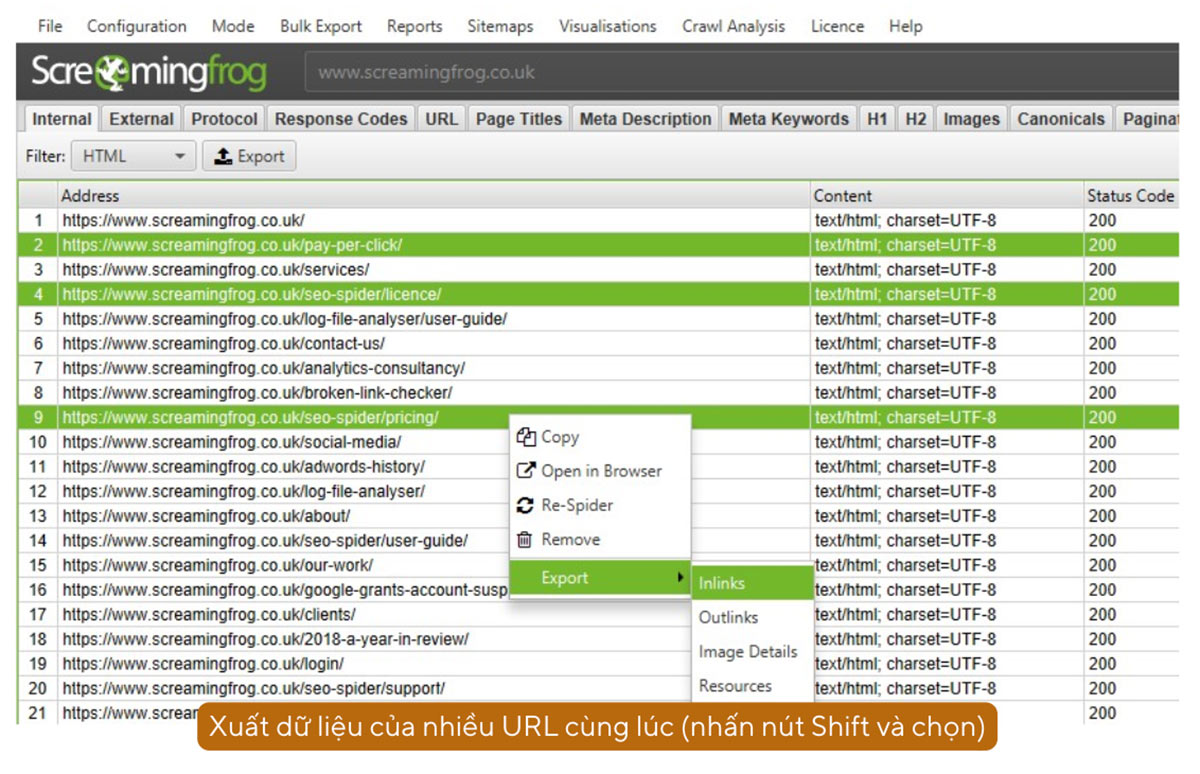Expand the Export submenu arrow

[x=681, y=578]
